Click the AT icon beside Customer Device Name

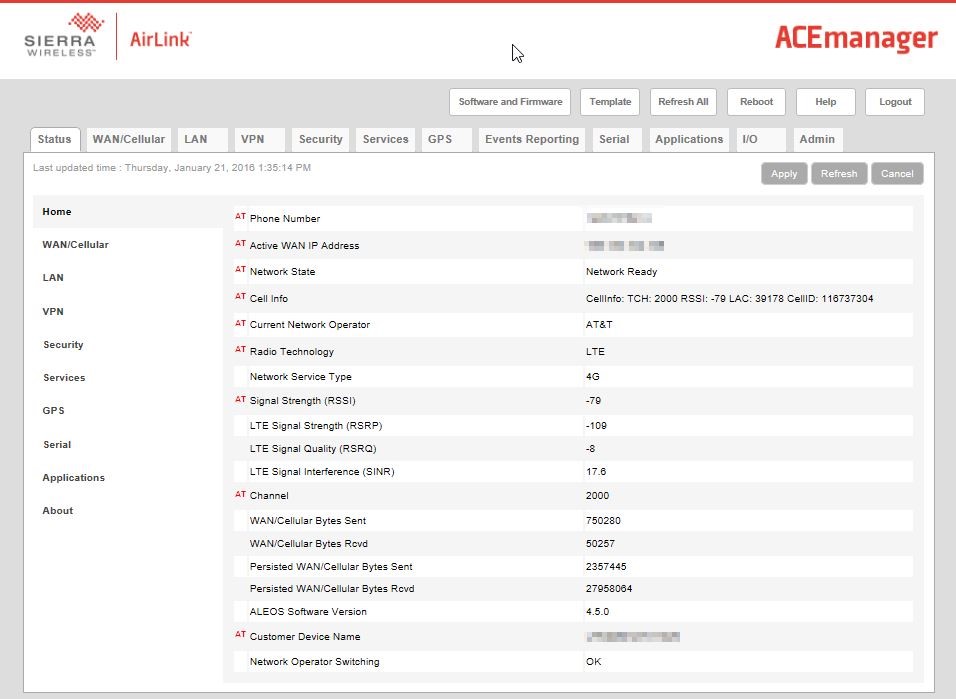point(240,635)
